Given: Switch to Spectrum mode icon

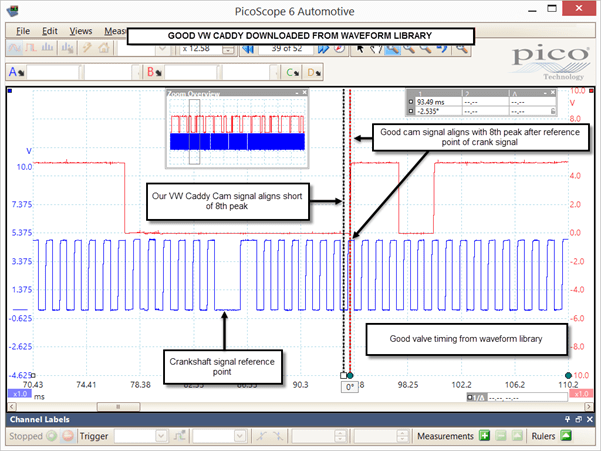Looking at the screenshot, I should coord(48,48).
